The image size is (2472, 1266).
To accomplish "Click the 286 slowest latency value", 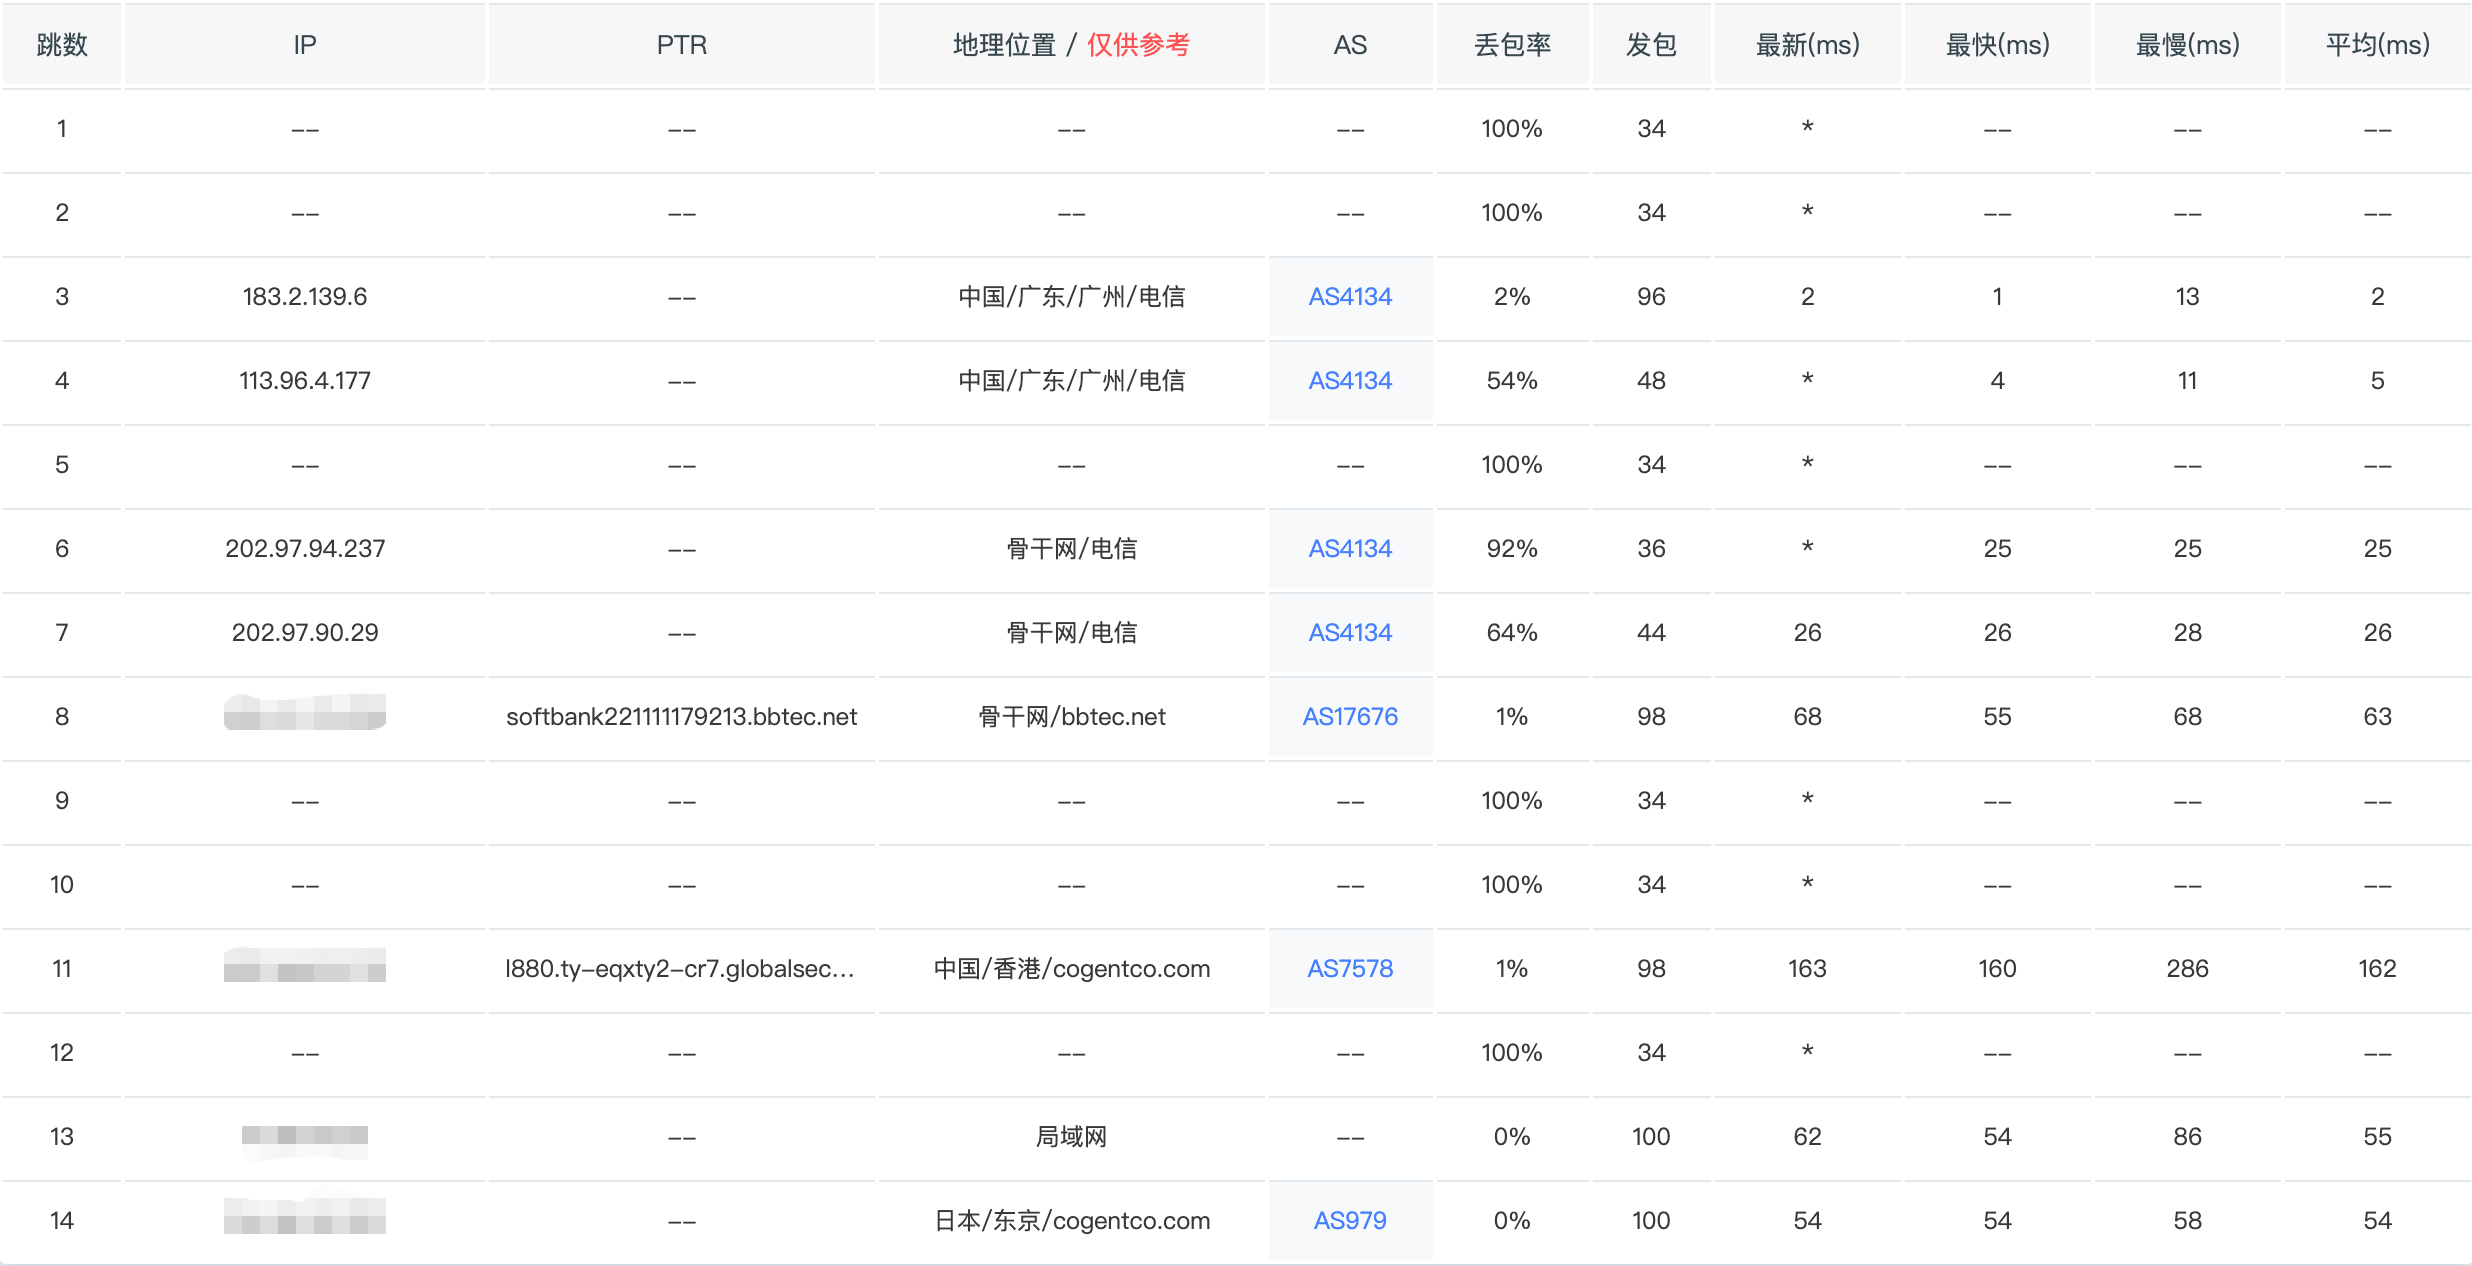I will pyautogui.click(x=2187, y=969).
